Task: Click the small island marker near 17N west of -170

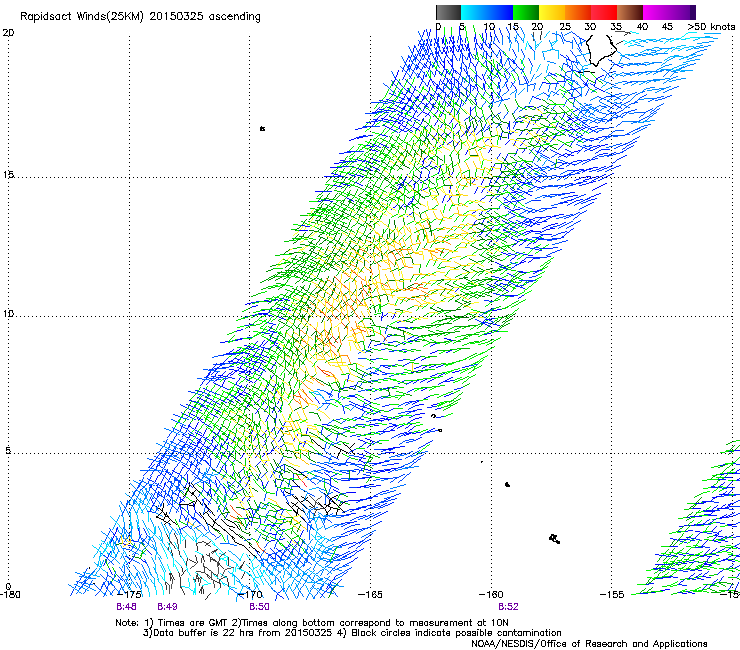Action: [262, 128]
